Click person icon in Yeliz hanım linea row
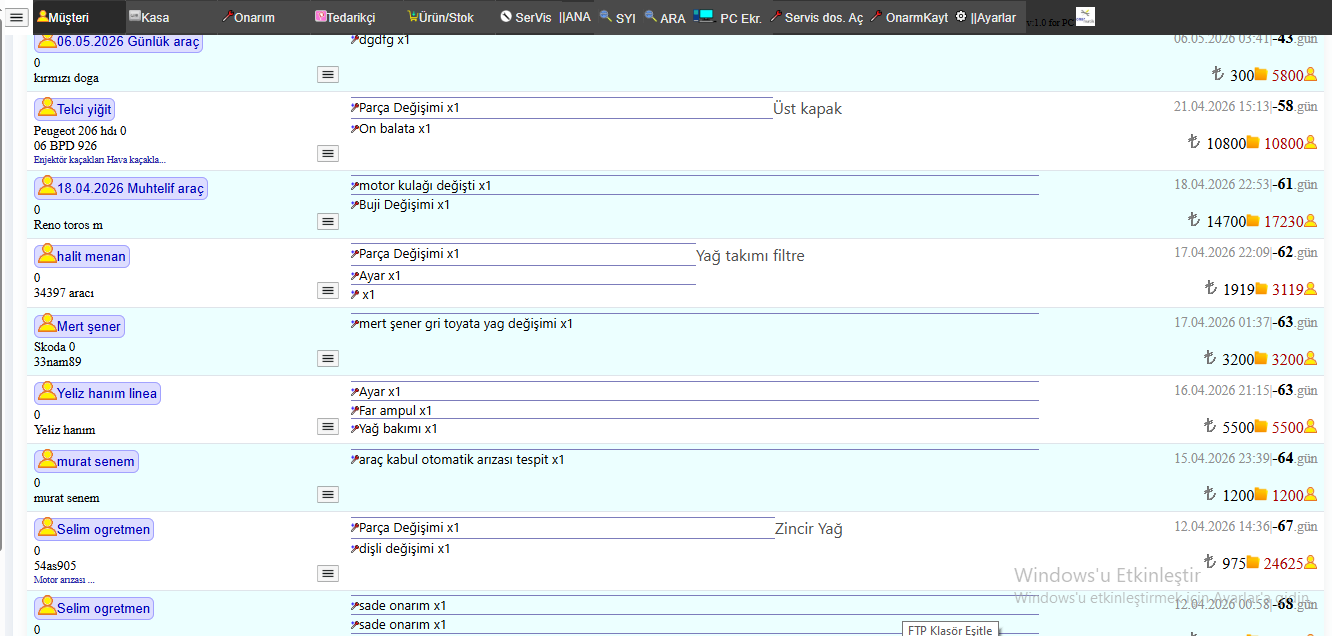The image size is (1332, 636). coord(1311,426)
